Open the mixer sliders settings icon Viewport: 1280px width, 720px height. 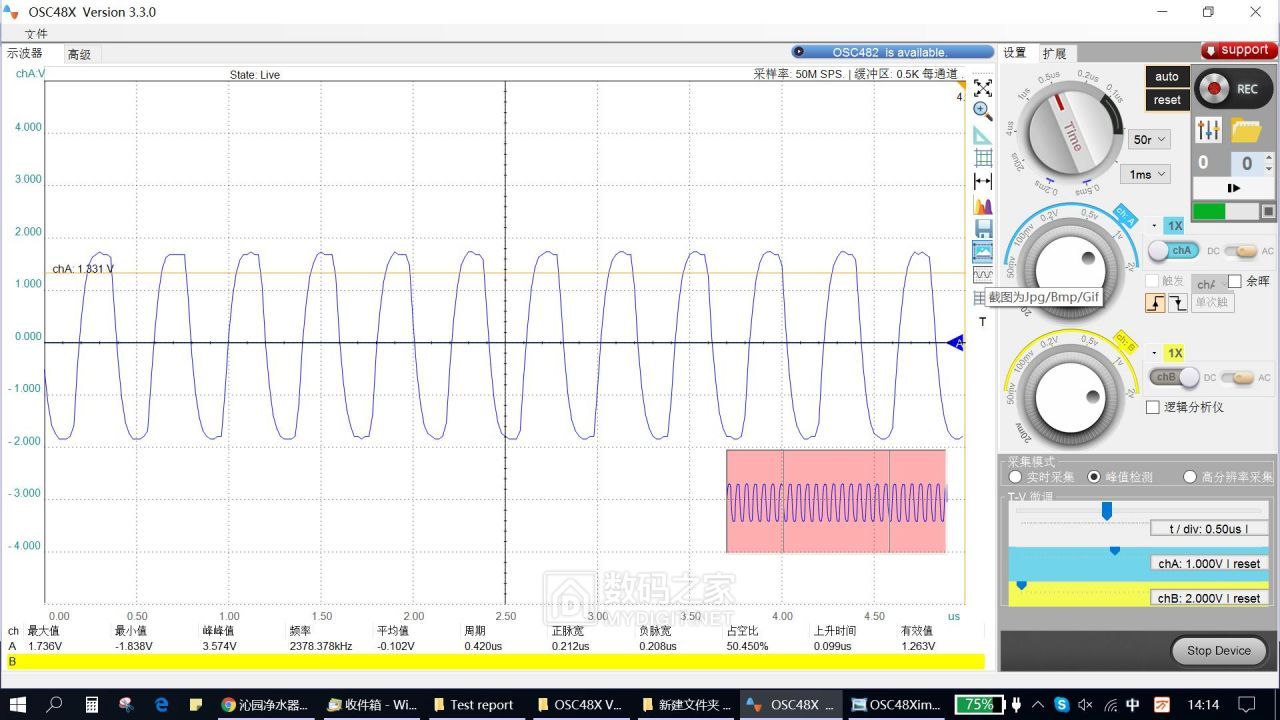1208,130
